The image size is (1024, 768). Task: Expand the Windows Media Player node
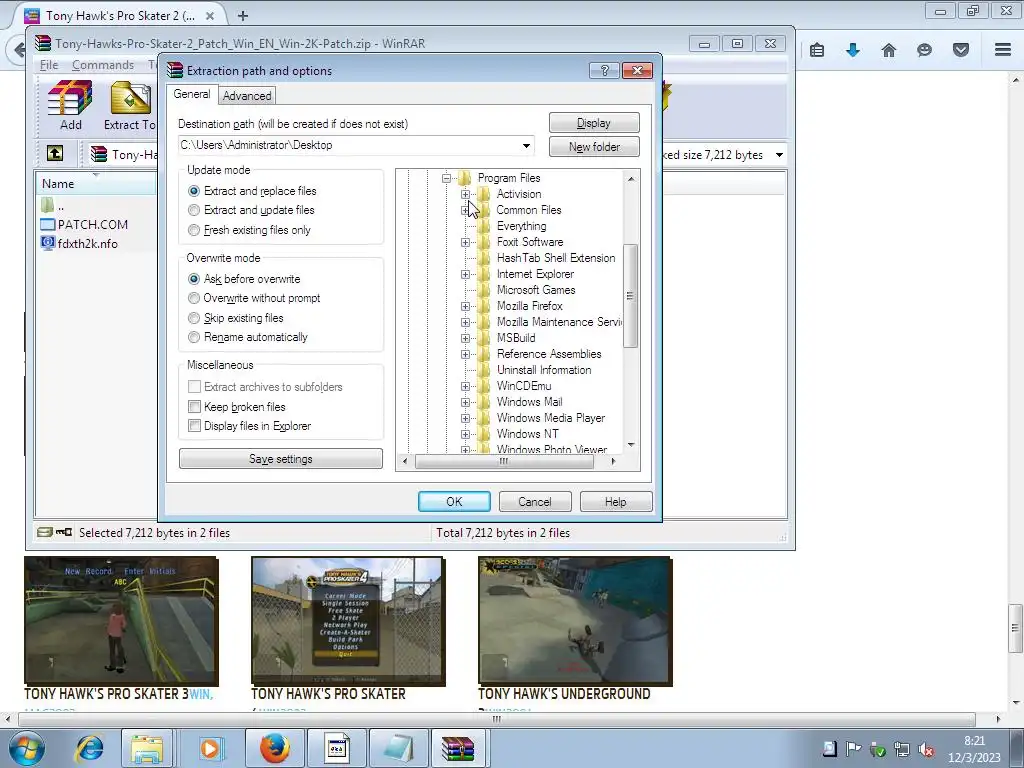(466, 418)
